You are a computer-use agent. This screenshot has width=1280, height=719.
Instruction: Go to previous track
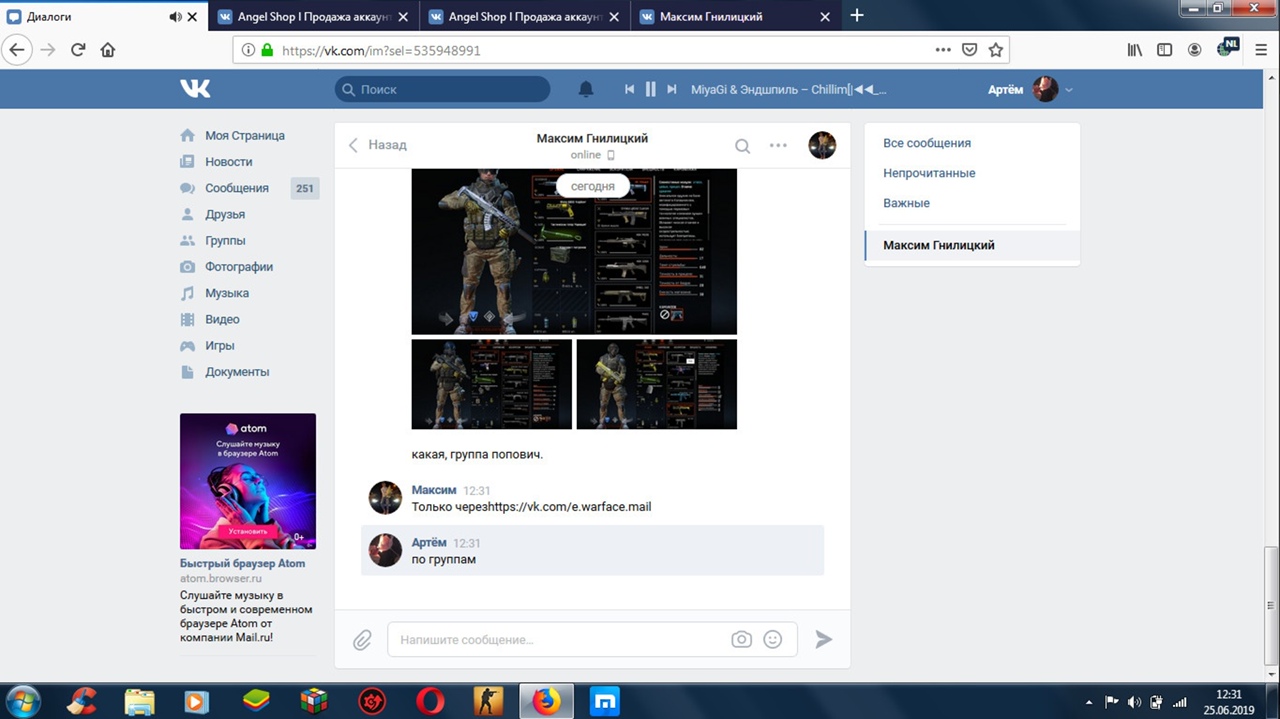pyautogui.click(x=629, y=89)
